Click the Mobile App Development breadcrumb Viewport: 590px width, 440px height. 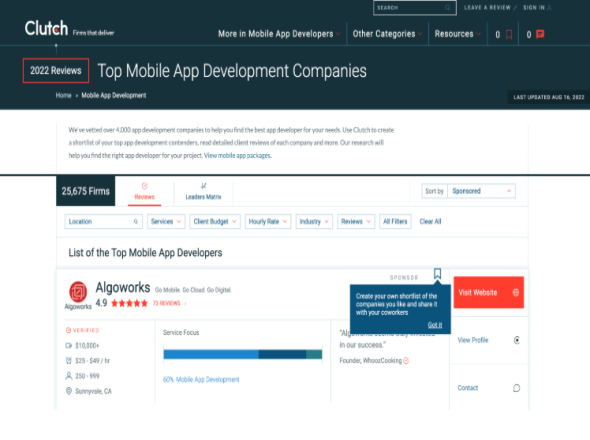(x=114, y=96)
